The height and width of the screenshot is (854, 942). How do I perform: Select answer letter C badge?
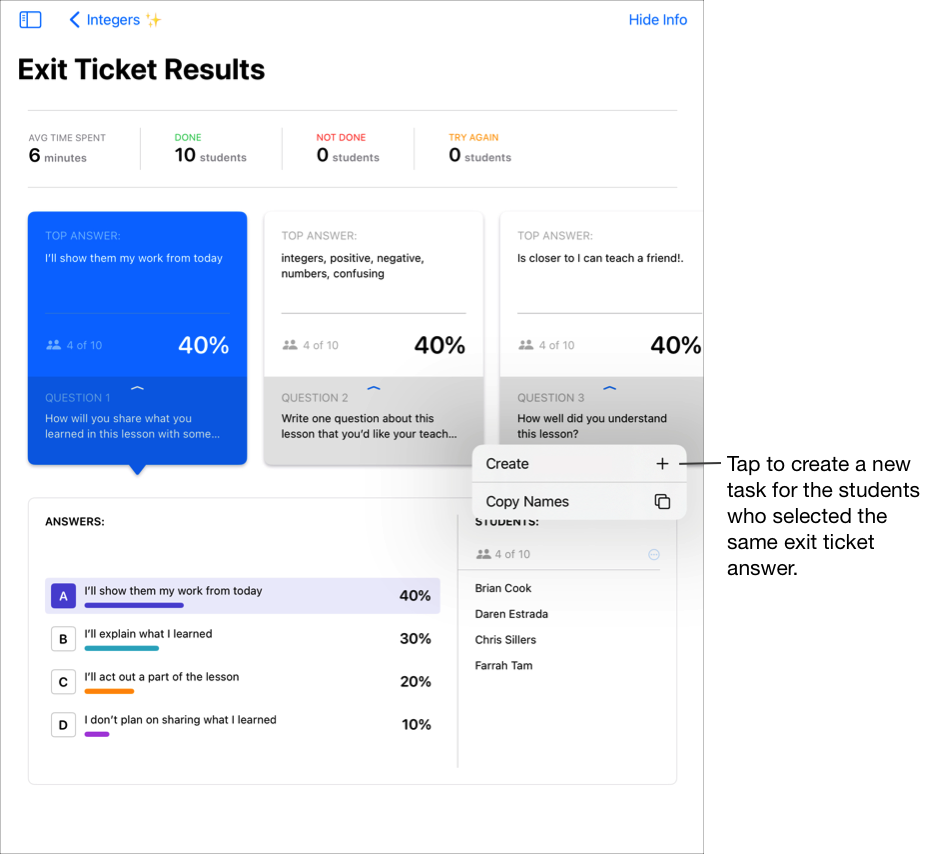63,682
